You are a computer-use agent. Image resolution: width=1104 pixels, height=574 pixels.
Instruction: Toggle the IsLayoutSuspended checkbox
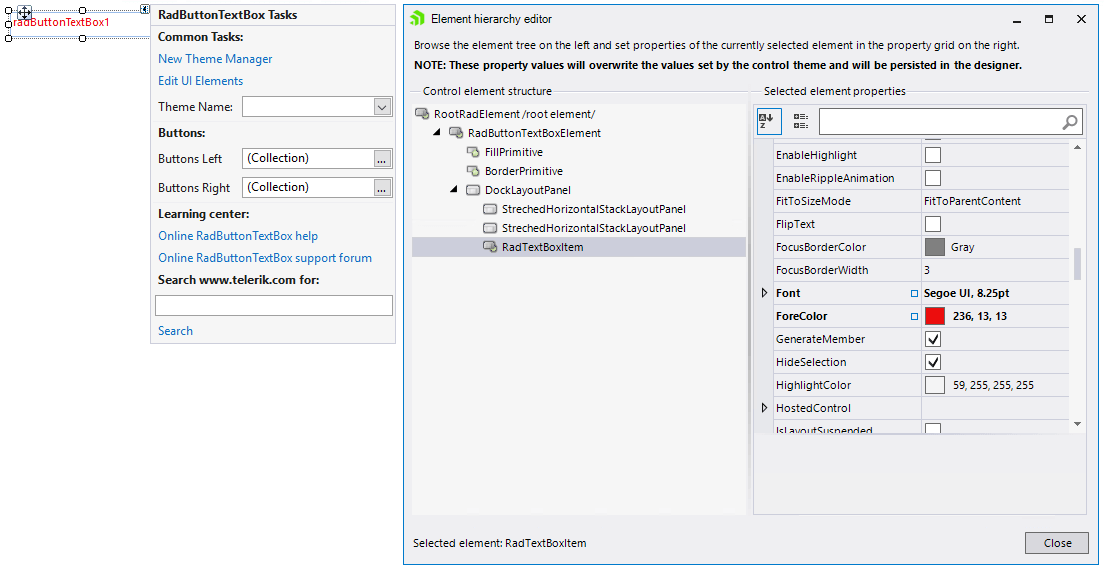[933, 428]
